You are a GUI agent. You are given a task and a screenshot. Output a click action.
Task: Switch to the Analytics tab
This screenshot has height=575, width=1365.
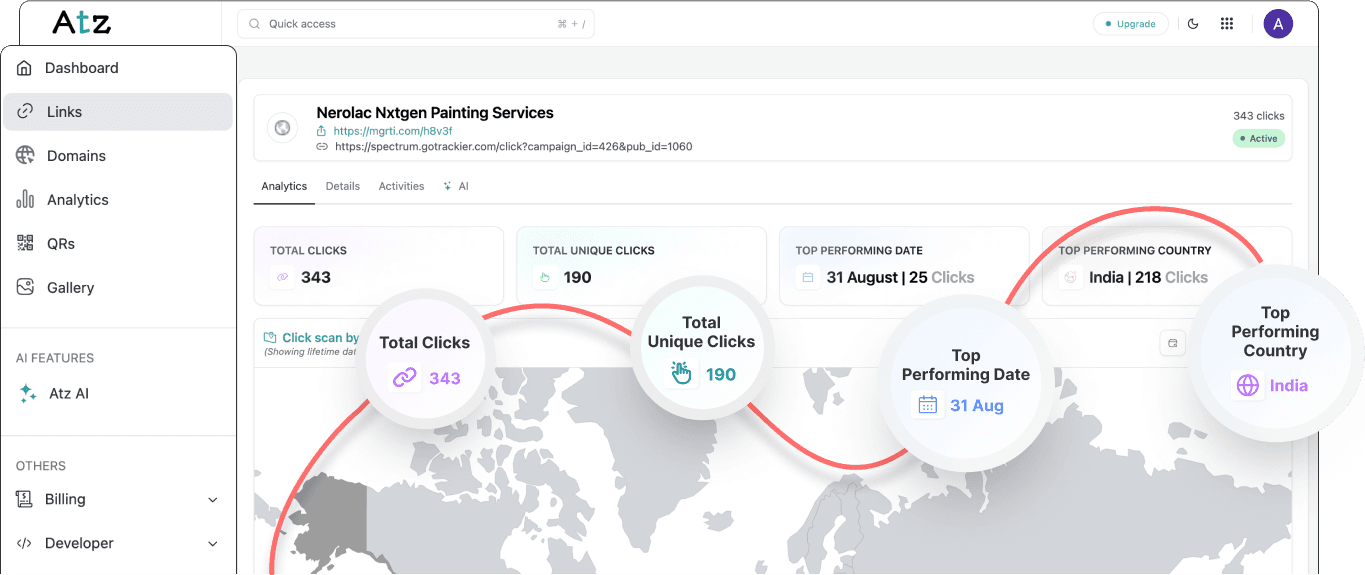284,186
